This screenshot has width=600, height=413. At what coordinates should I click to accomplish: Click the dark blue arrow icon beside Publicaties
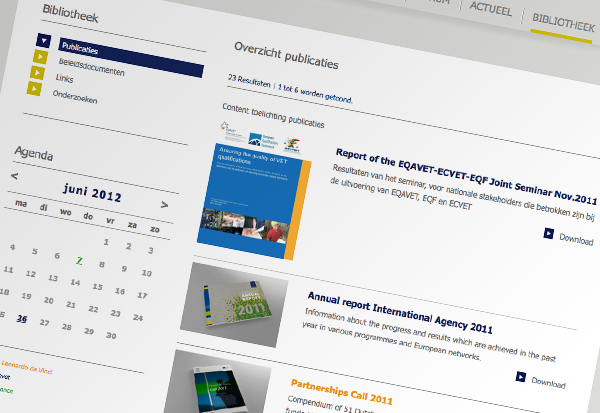[44, 41]
